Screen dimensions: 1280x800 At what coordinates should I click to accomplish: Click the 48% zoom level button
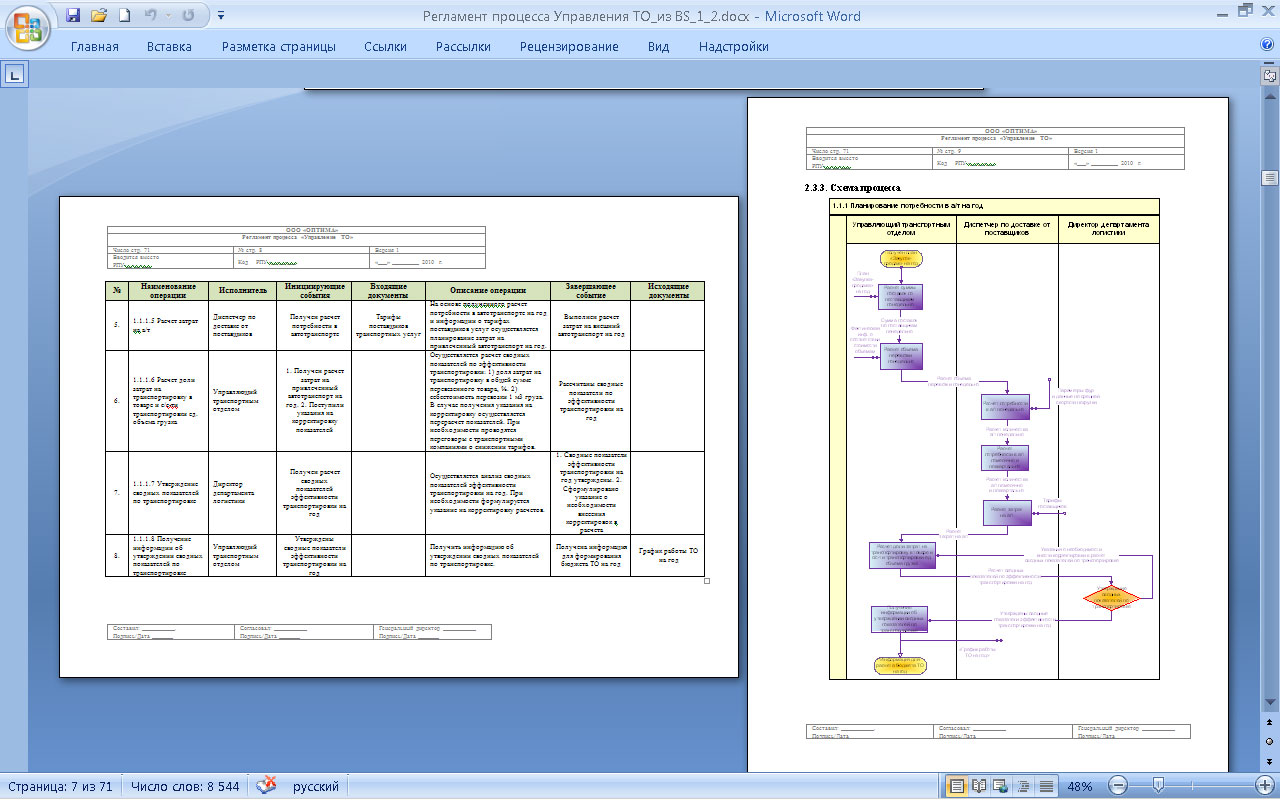pyautogui.click(x=1079, y=786)
